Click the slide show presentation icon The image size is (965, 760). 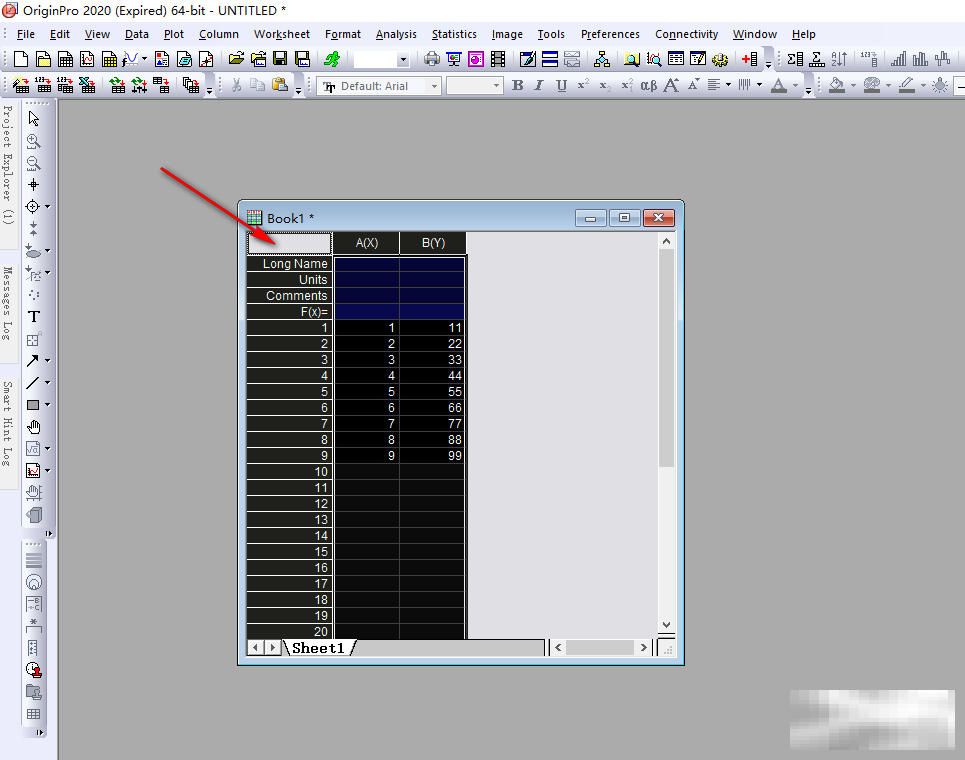[454, 59]
